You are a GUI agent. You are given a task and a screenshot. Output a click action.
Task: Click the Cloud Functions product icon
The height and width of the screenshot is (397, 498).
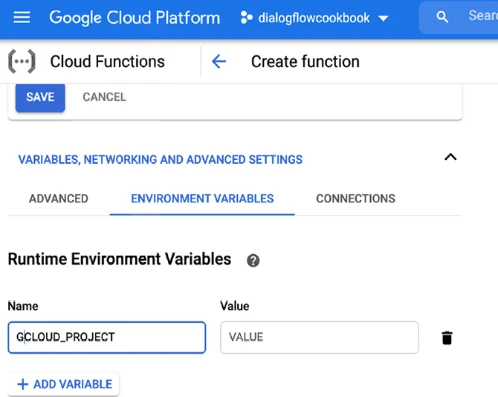coord(22,61)
